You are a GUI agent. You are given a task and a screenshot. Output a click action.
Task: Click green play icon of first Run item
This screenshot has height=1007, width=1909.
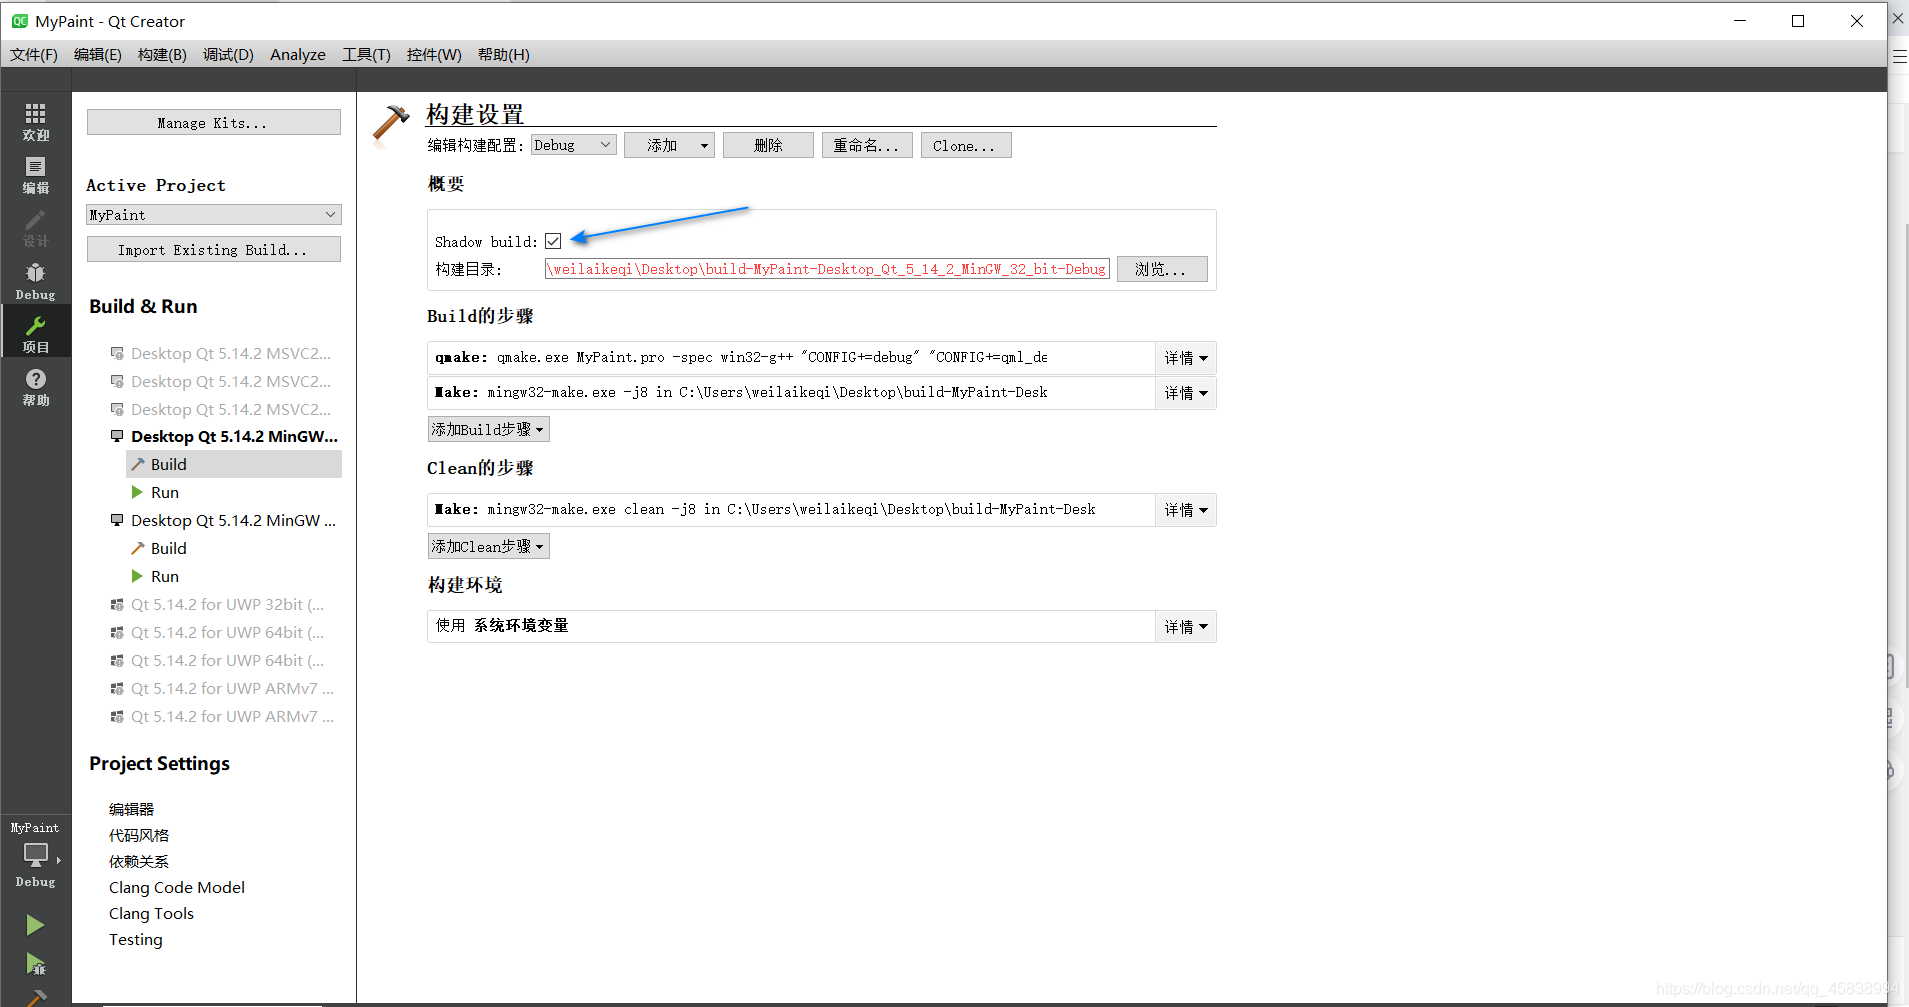click(137, 492)
